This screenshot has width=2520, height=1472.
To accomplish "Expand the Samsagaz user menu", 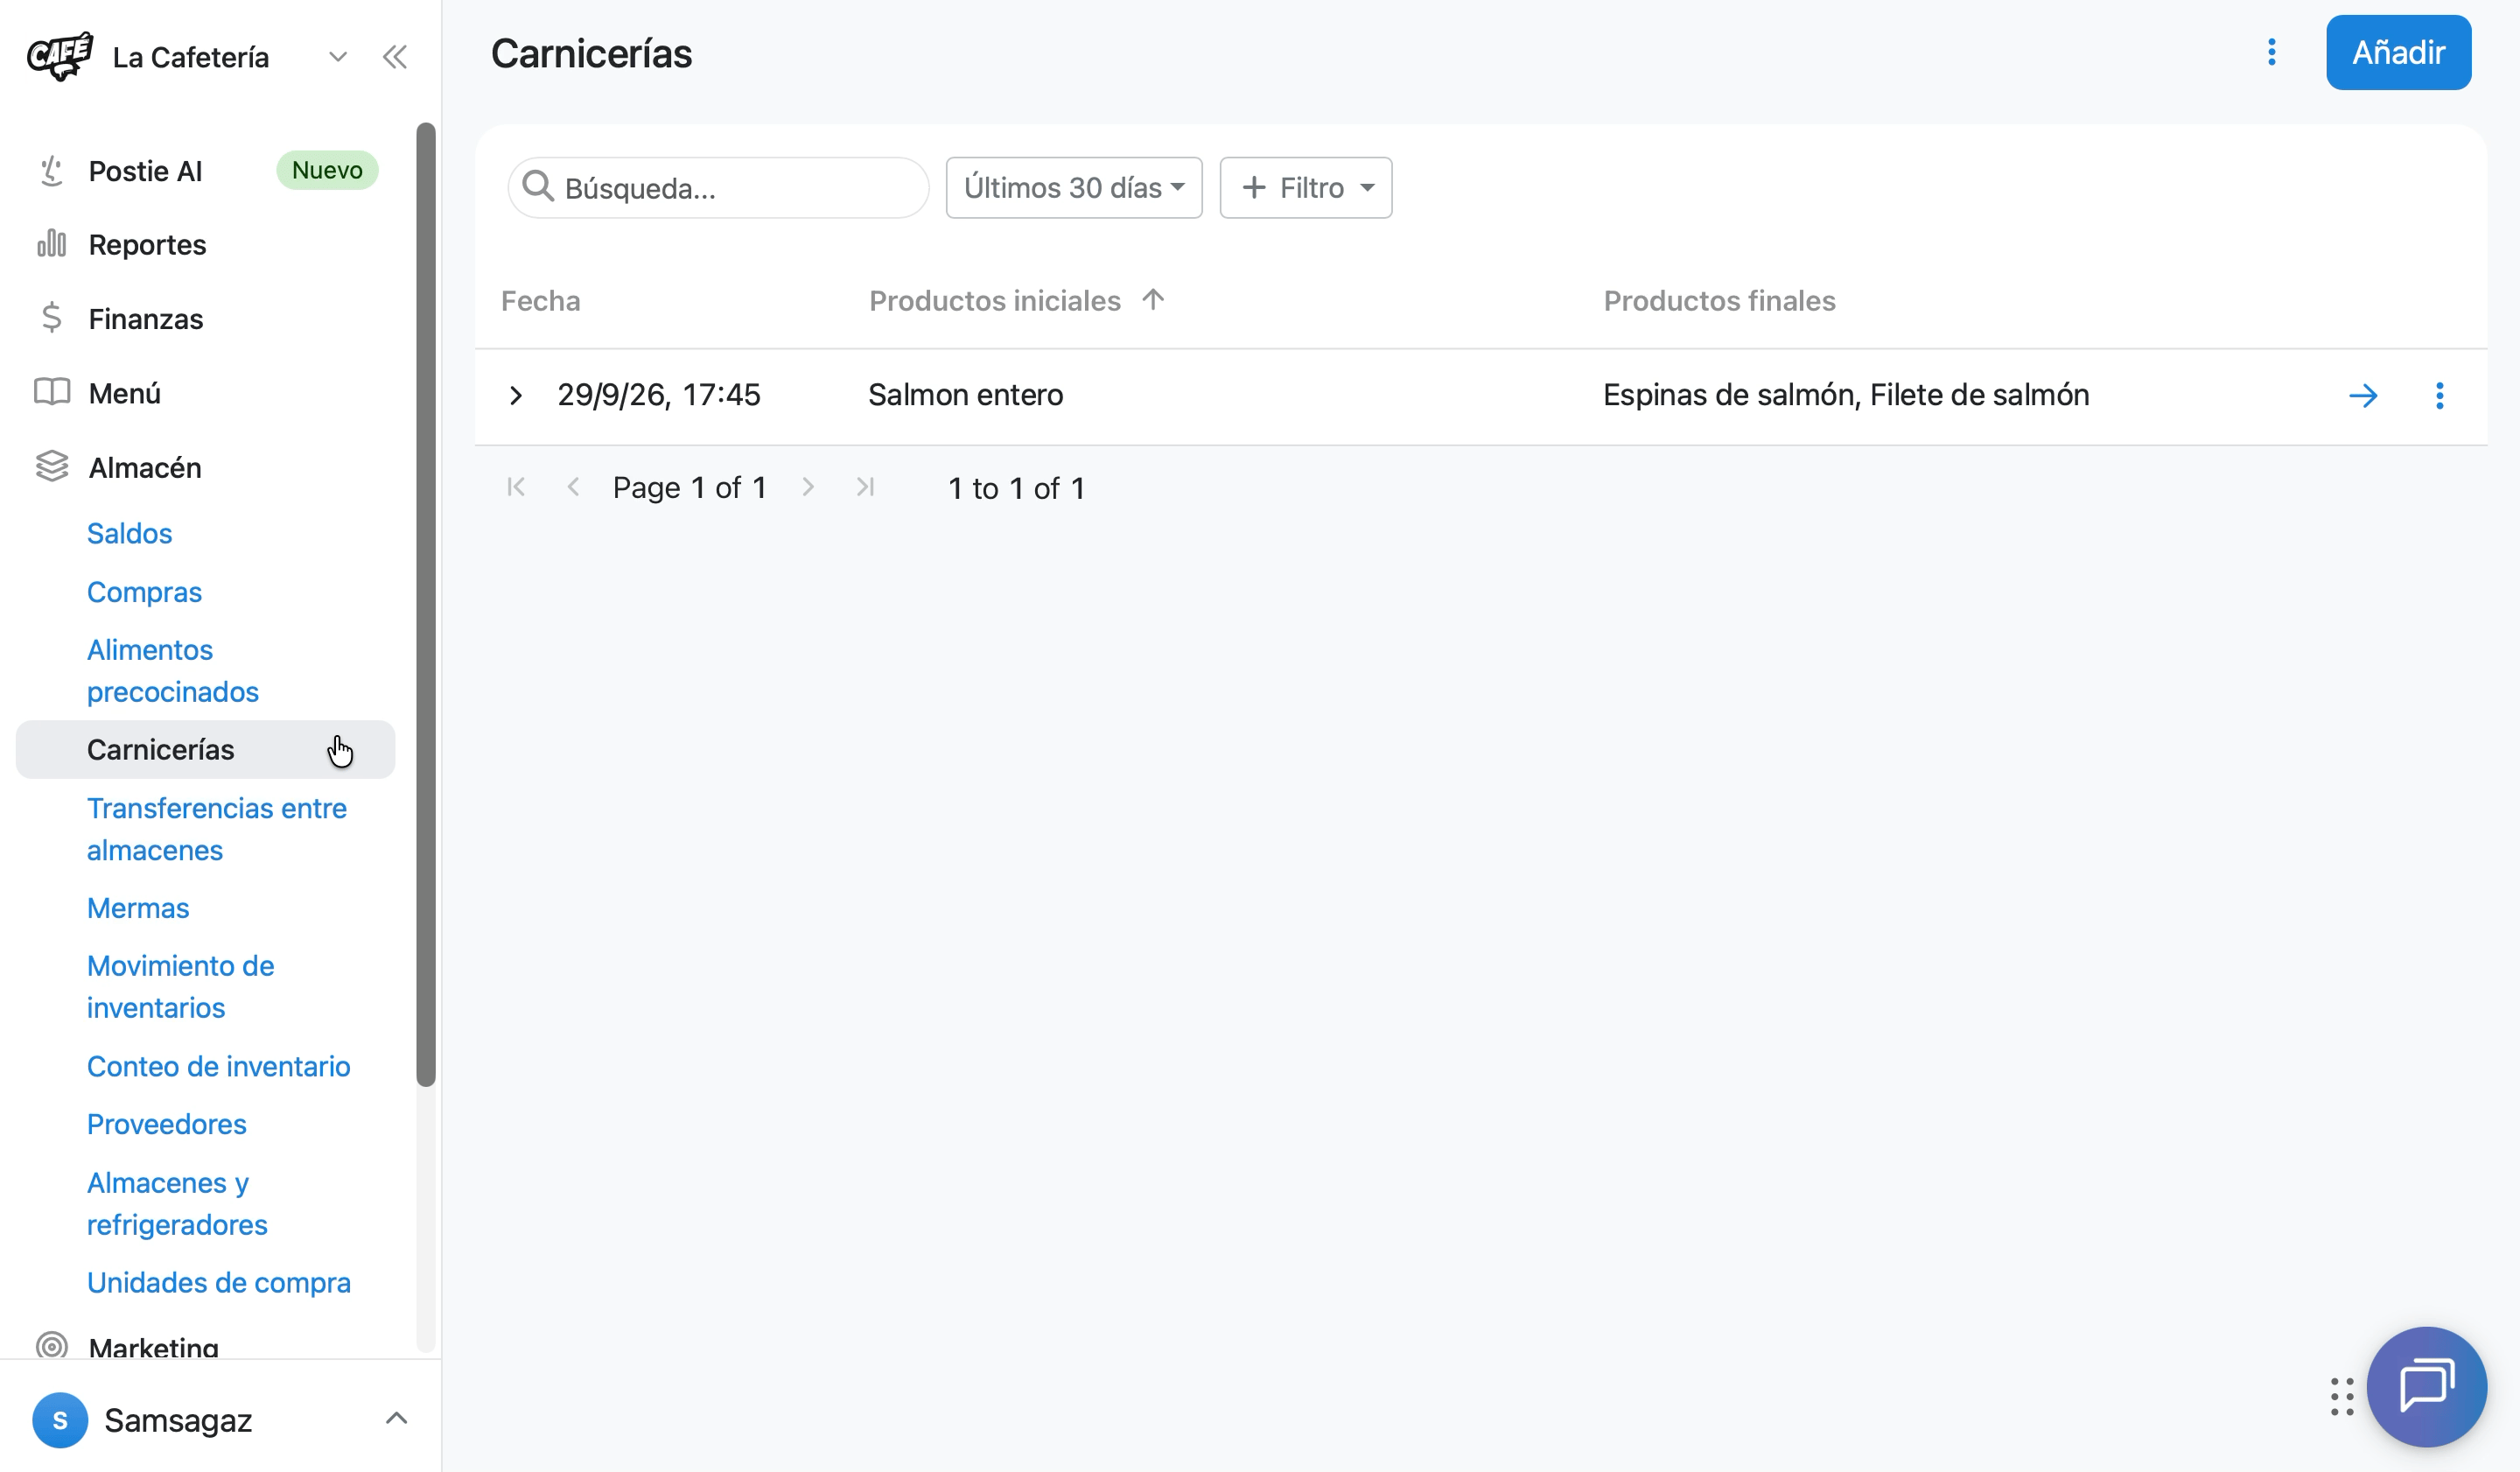I will pos(396,1419).
